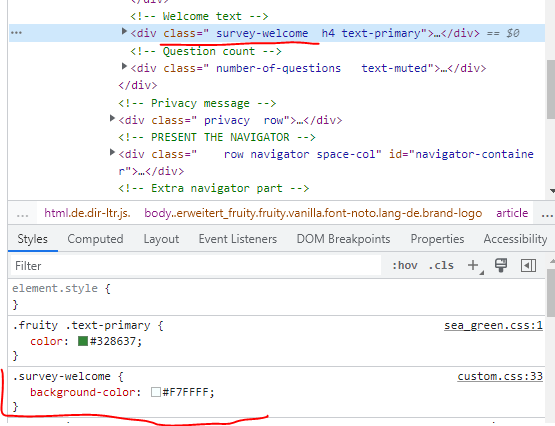Viewport: 555px width, 426px height.
Task: Expand the privacy row div node
Action: point(112,119)
